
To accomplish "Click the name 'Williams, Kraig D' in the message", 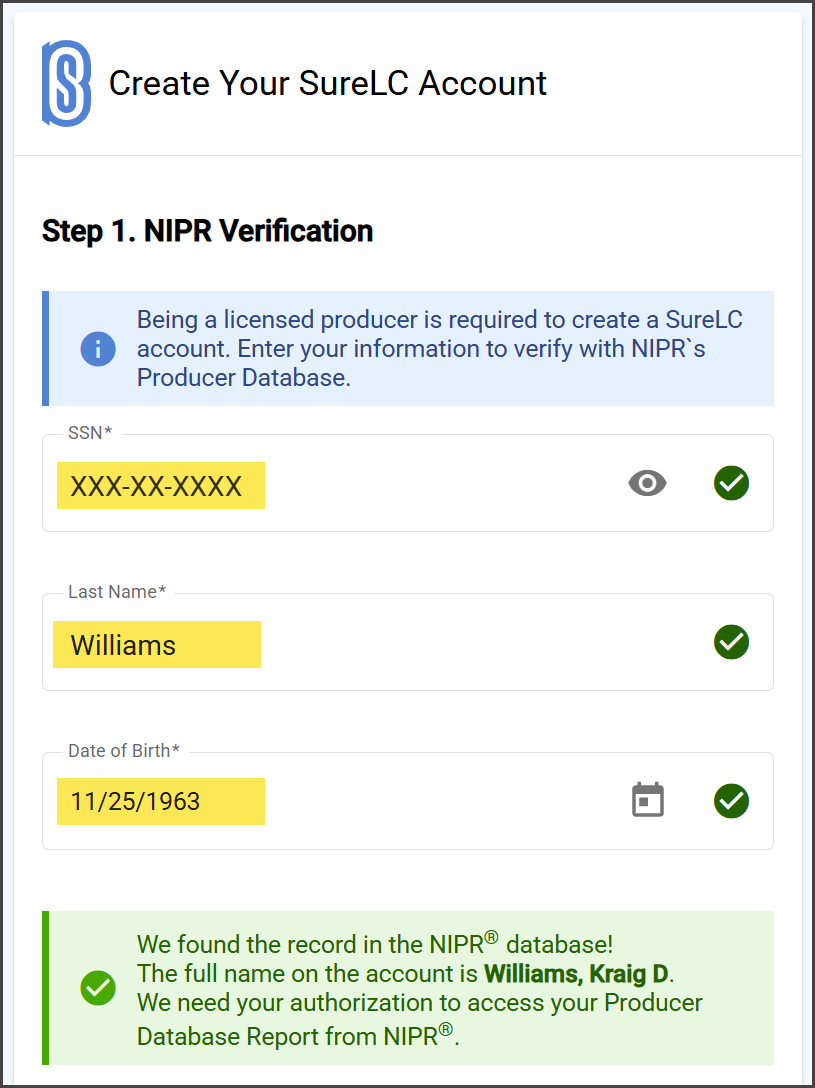I will pos(576,974).
